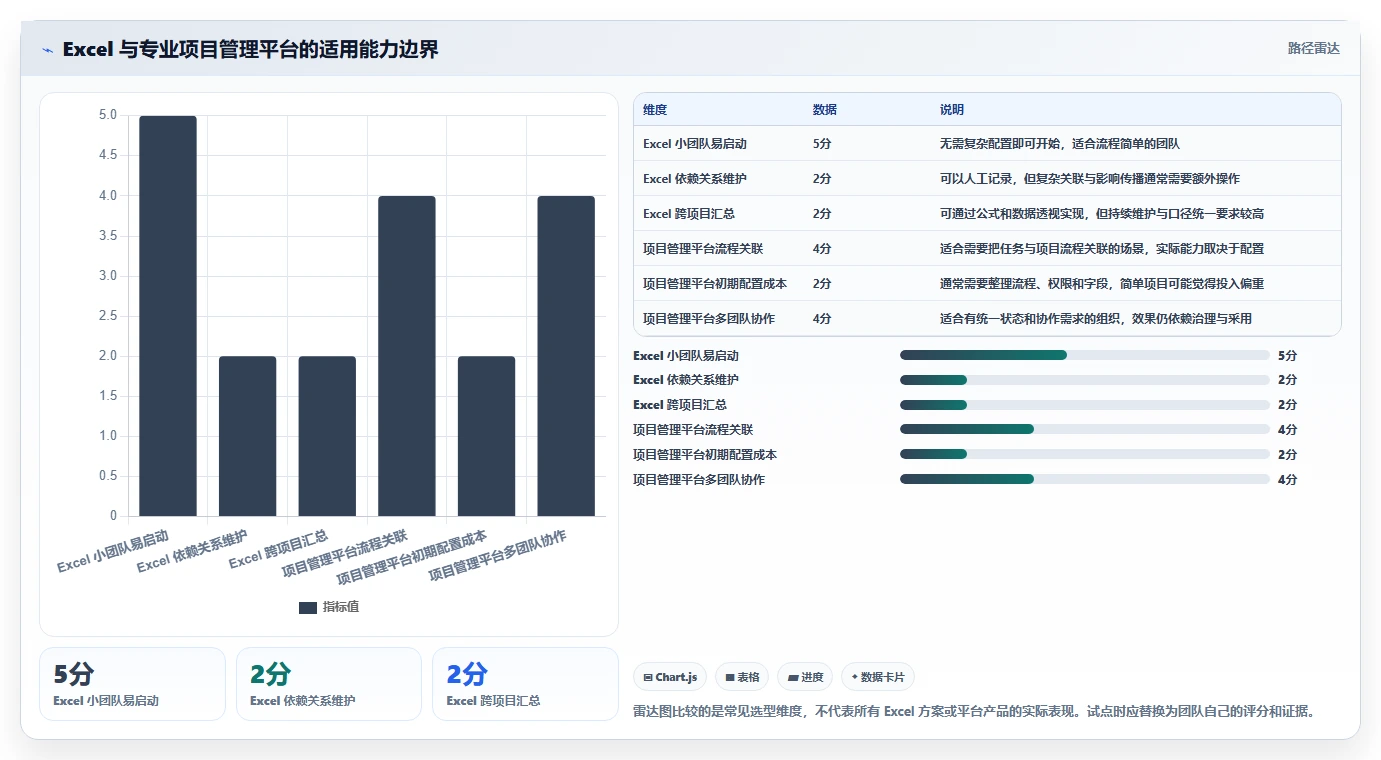Click description 通常需要整理流程、权限和字段

pyautogui.click(x=1102, y=284)
